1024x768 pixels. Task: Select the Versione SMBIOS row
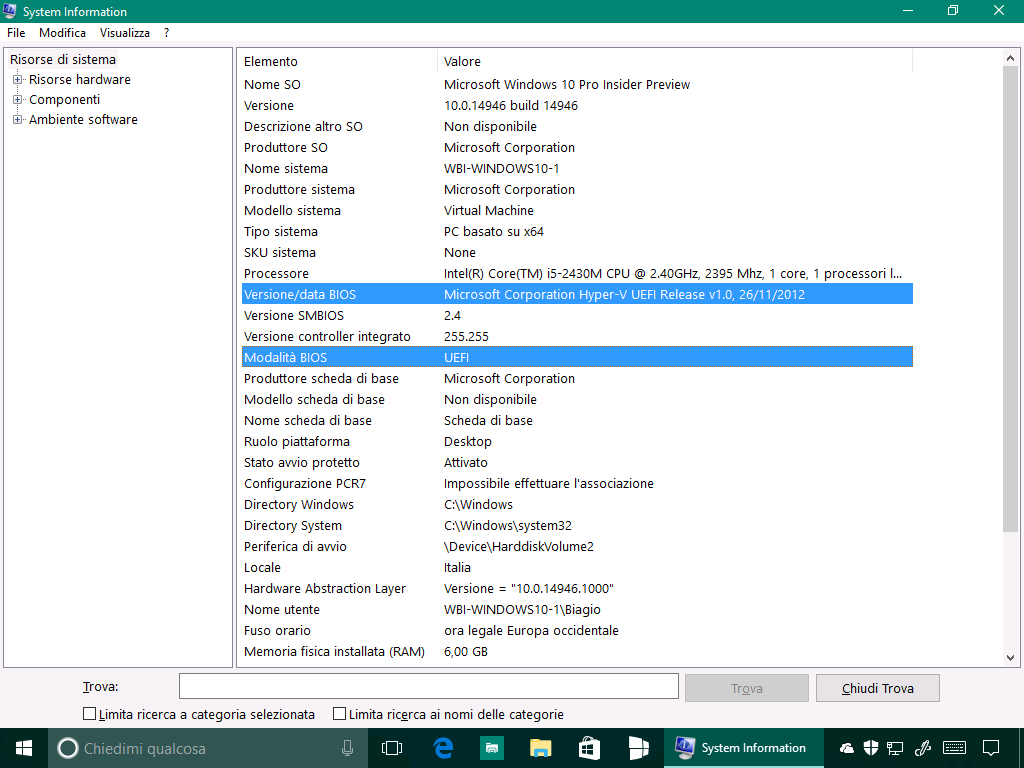[577, 315]
